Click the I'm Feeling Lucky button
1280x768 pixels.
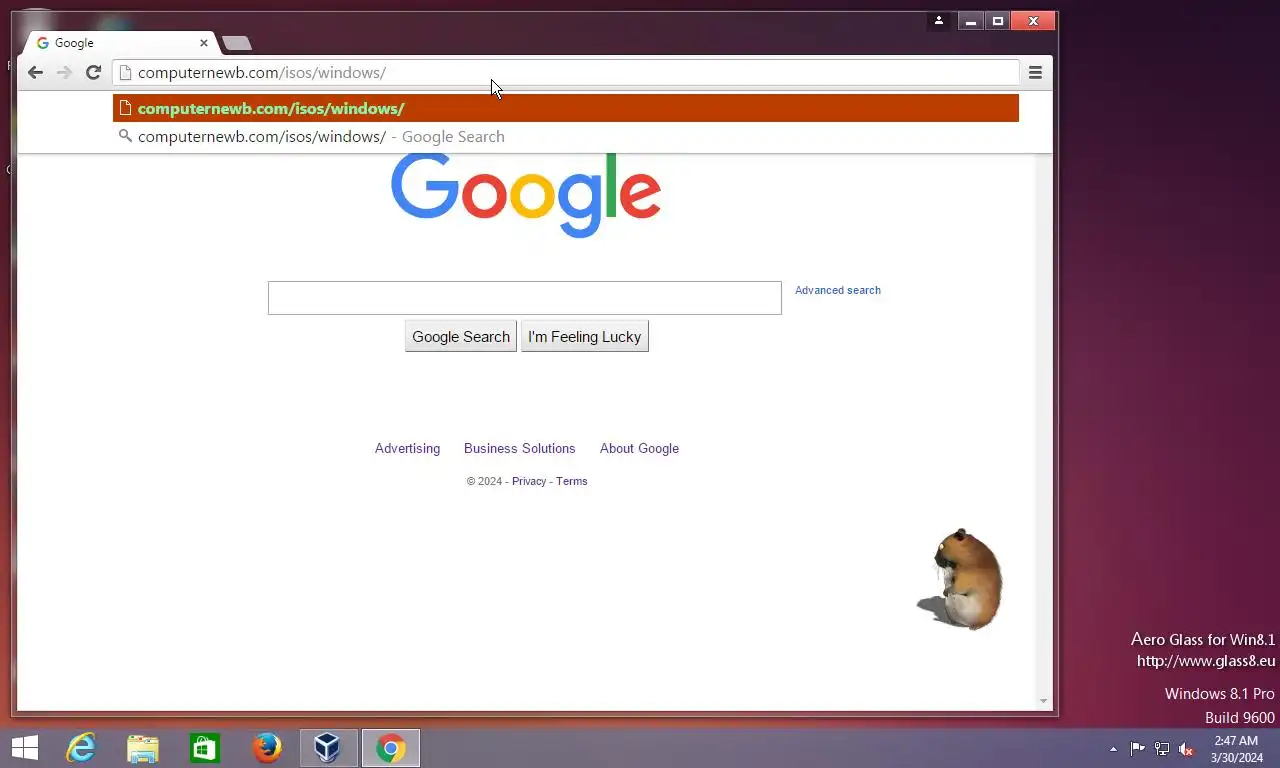tap(585, 336)
